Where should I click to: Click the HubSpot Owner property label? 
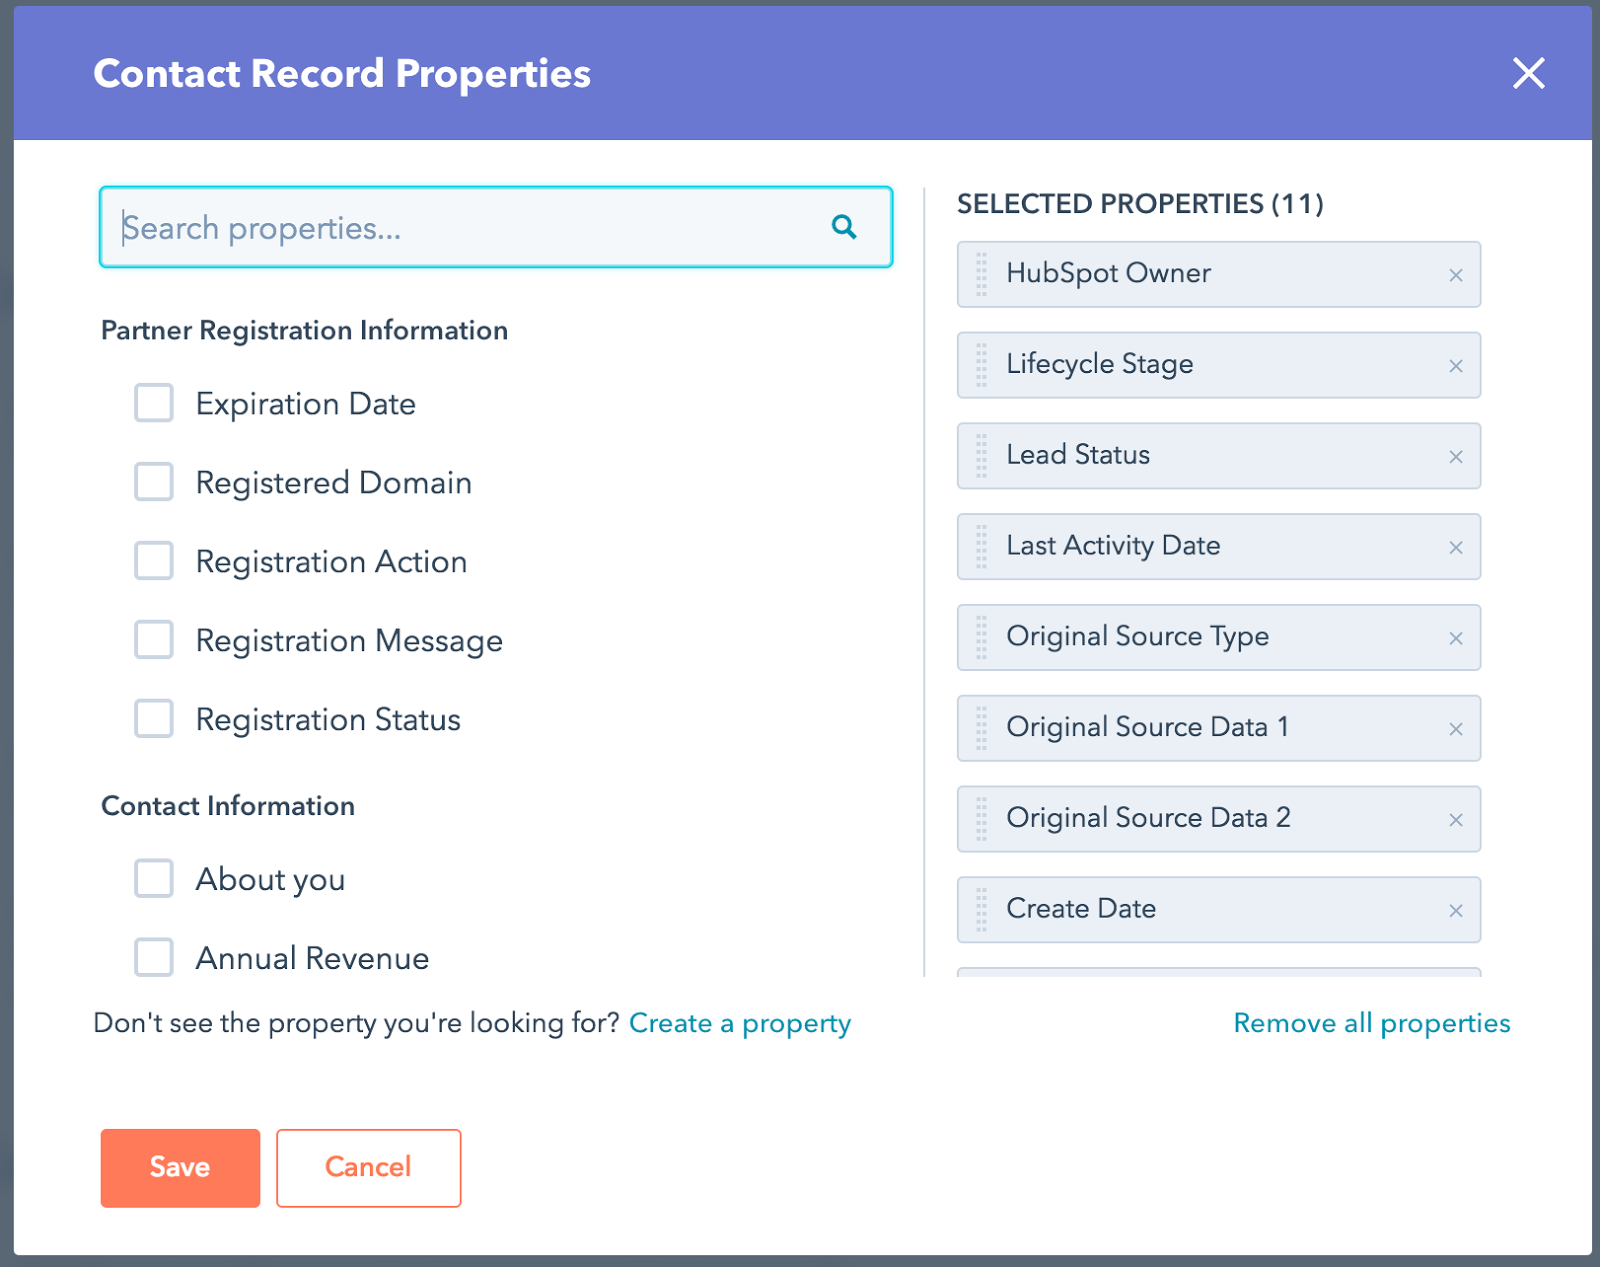pos(1108,273)
